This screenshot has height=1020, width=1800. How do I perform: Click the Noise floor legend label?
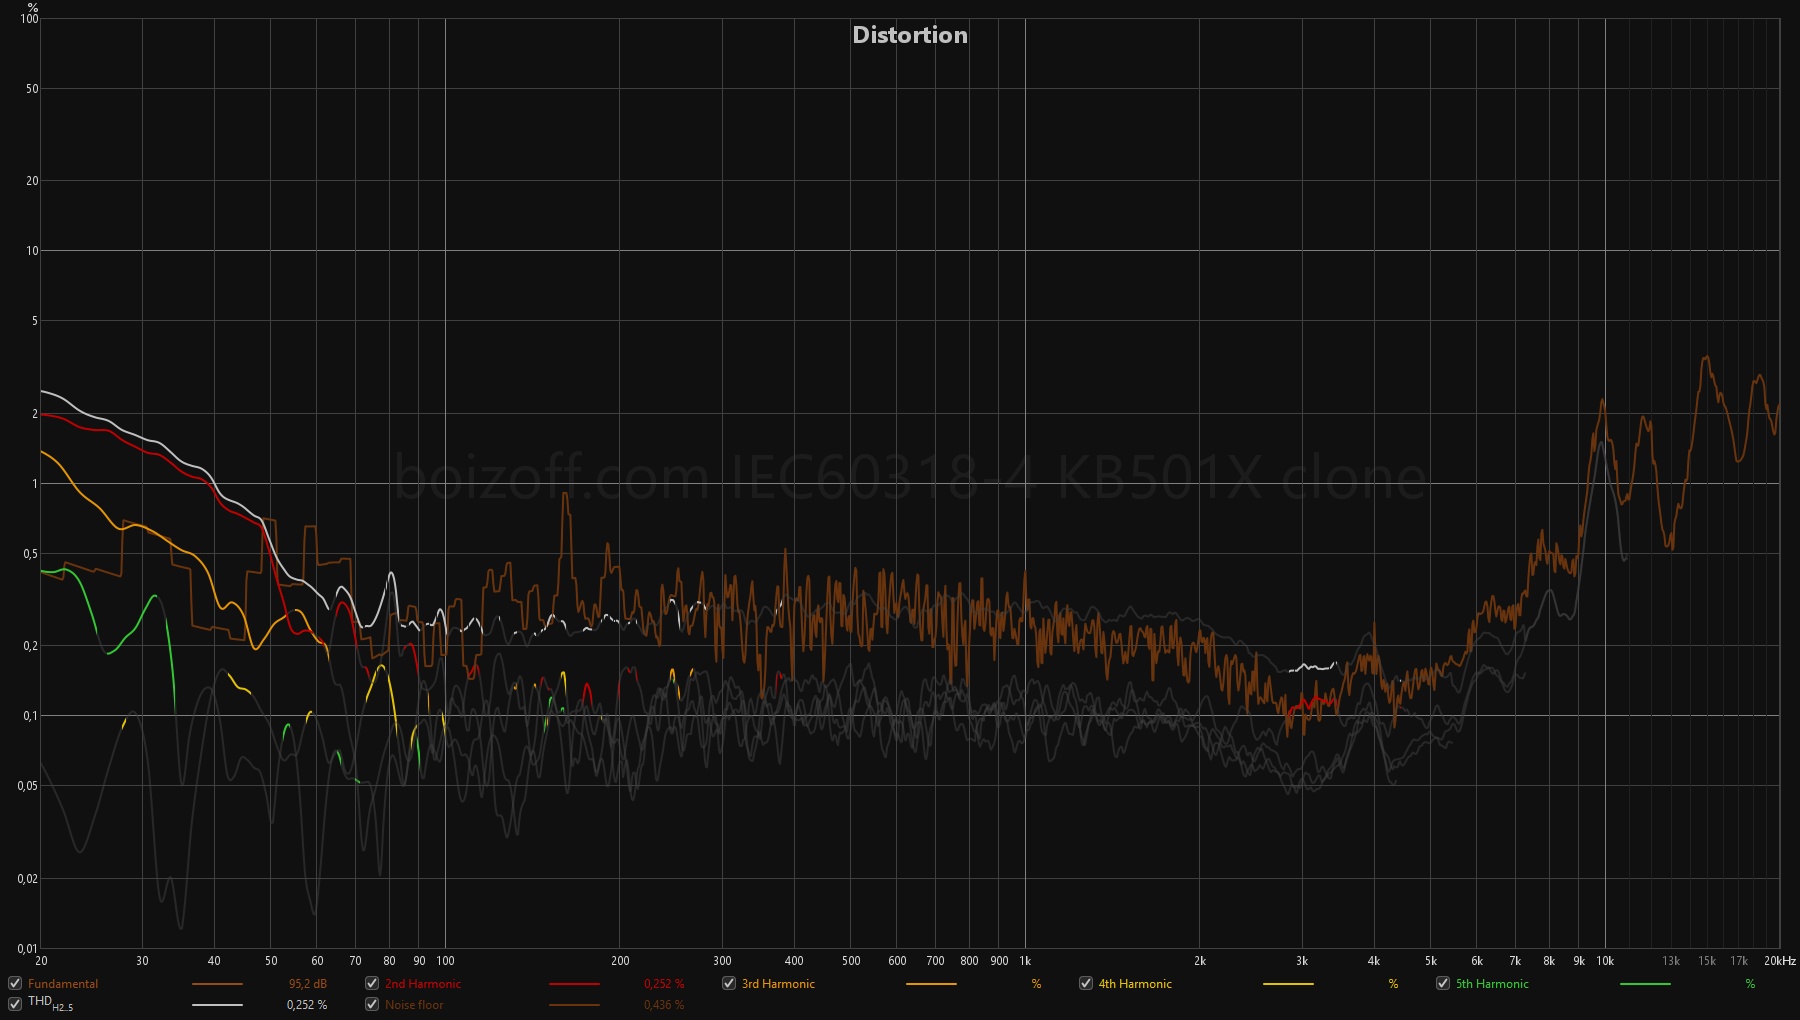click(414, 1005)
